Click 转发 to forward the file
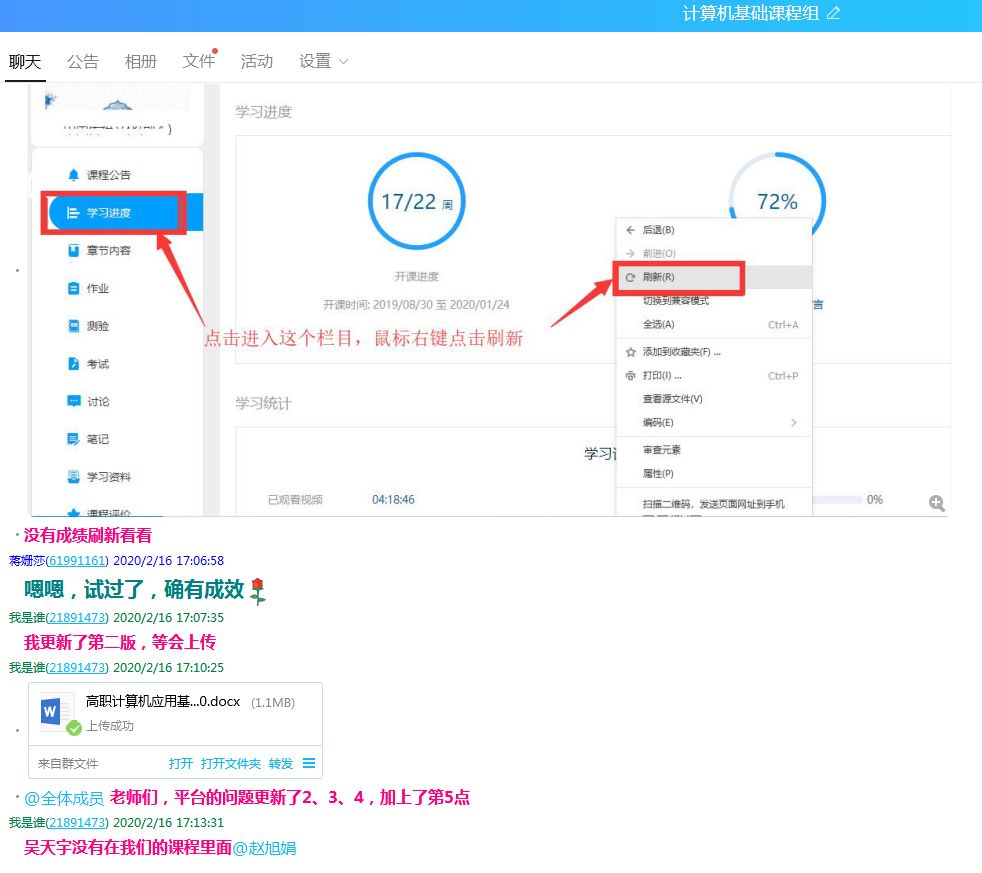Viewport: 982px width, 873px height. pos(281,763)
